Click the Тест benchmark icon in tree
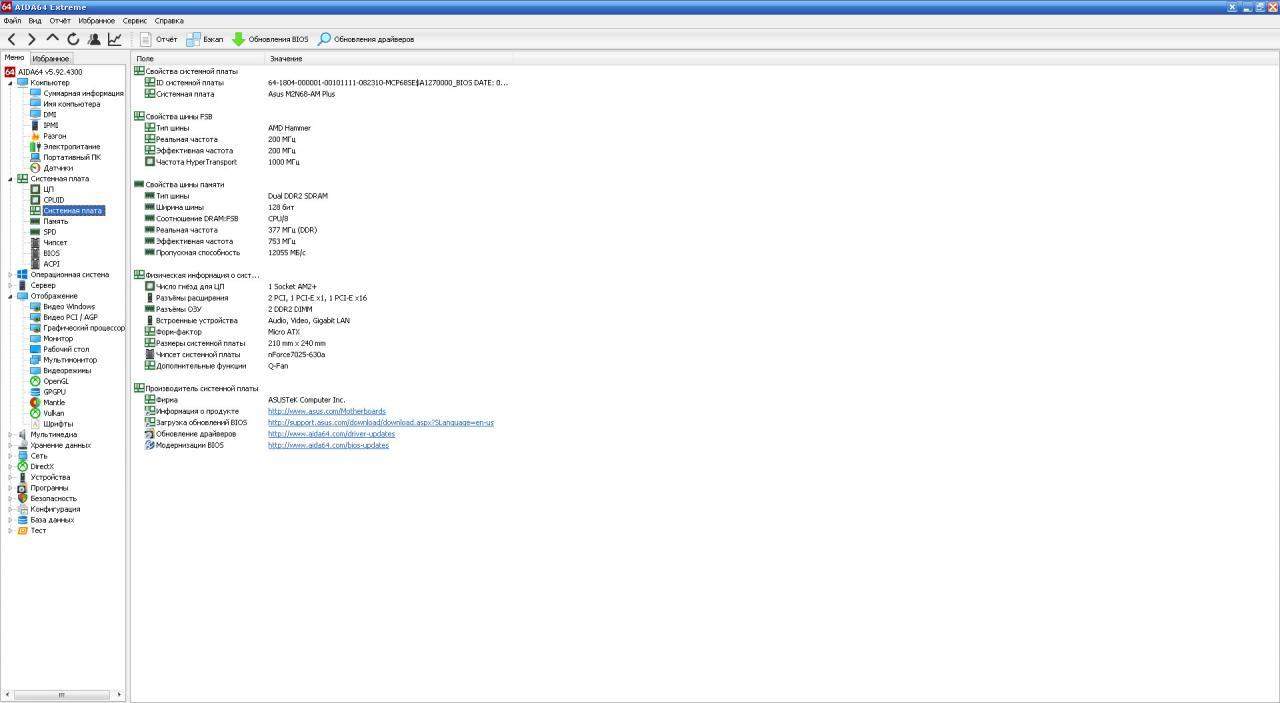 tap(22, 530)
